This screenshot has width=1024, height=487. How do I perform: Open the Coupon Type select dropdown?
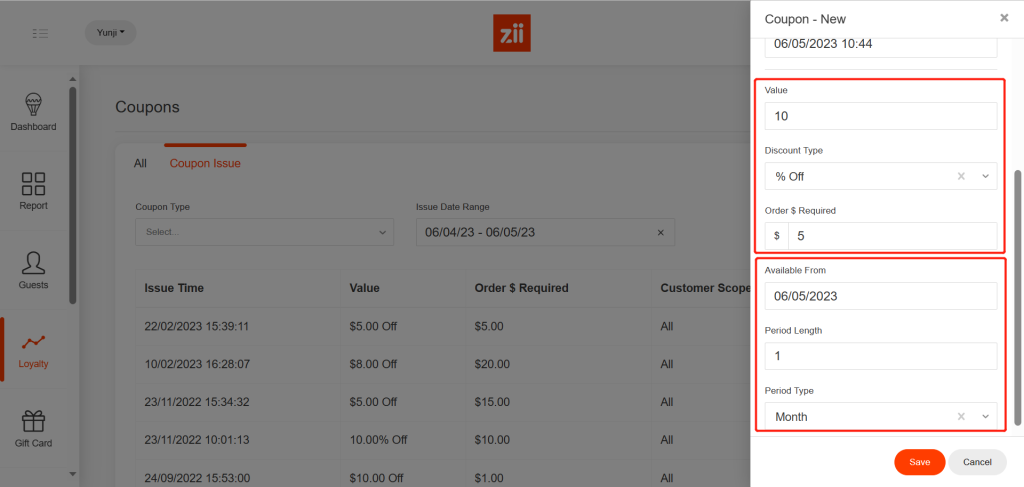(264, 233)
